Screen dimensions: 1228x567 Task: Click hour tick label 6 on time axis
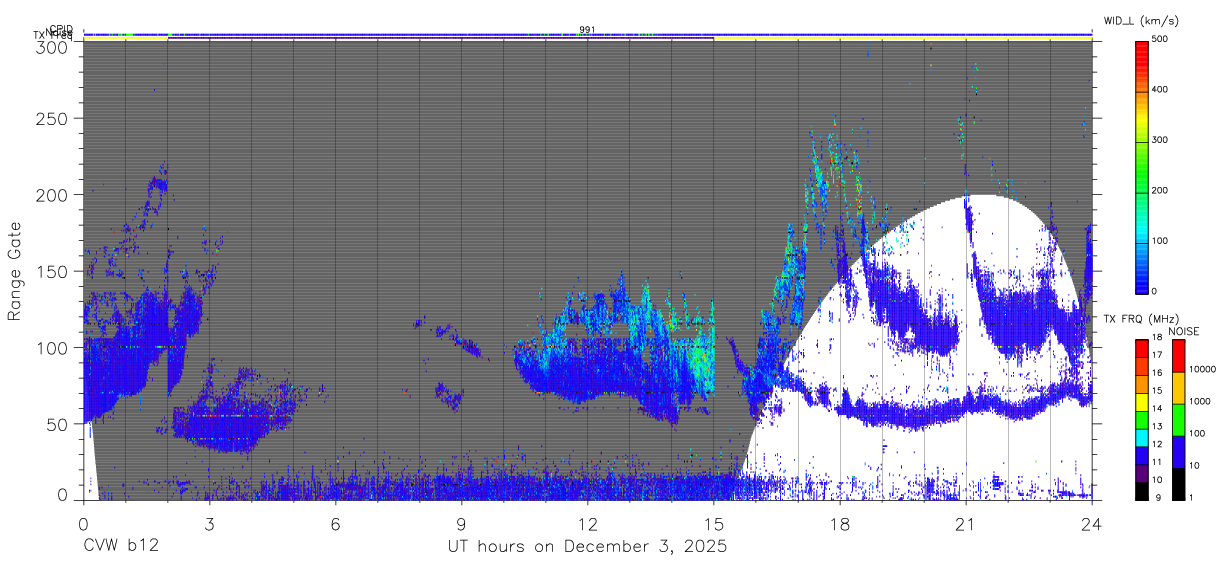[x=335, y=523]
